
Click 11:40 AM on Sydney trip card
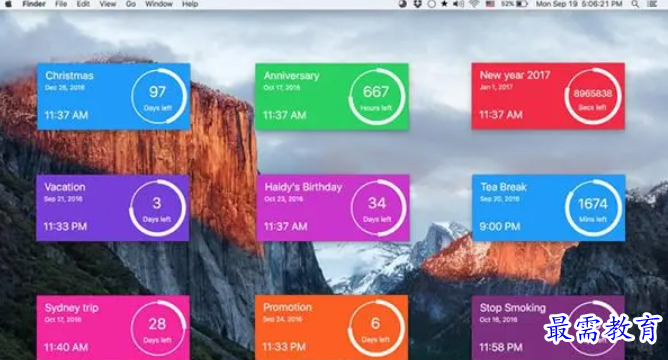[x=66, y=347]
